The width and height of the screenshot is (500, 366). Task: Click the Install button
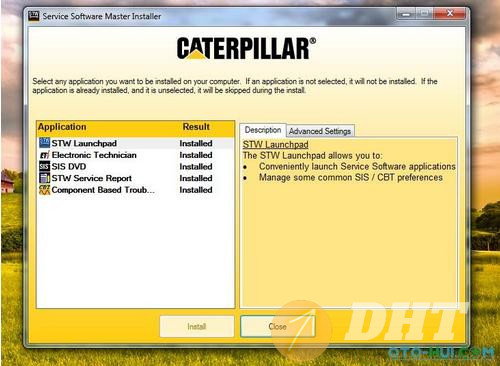[197, 326]
